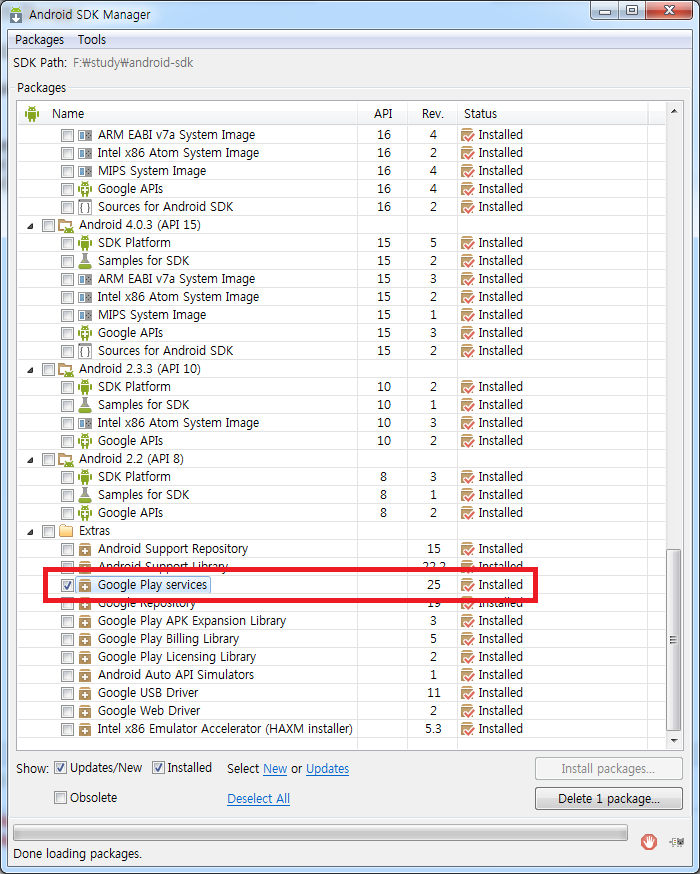Click the SDK Platform API 15 android icon
The height and width of the screenshot is (874, 700).
coord(85,243)
